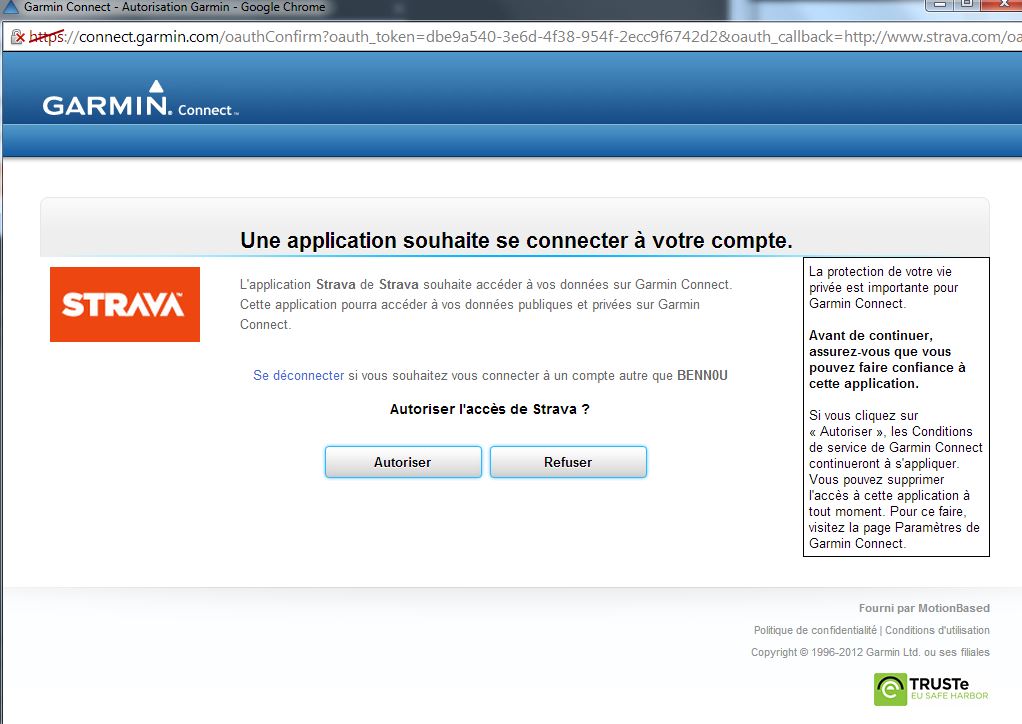Click the 'Si vous cliquez sur « Autoriser »' paragraph

coord(896,480)
